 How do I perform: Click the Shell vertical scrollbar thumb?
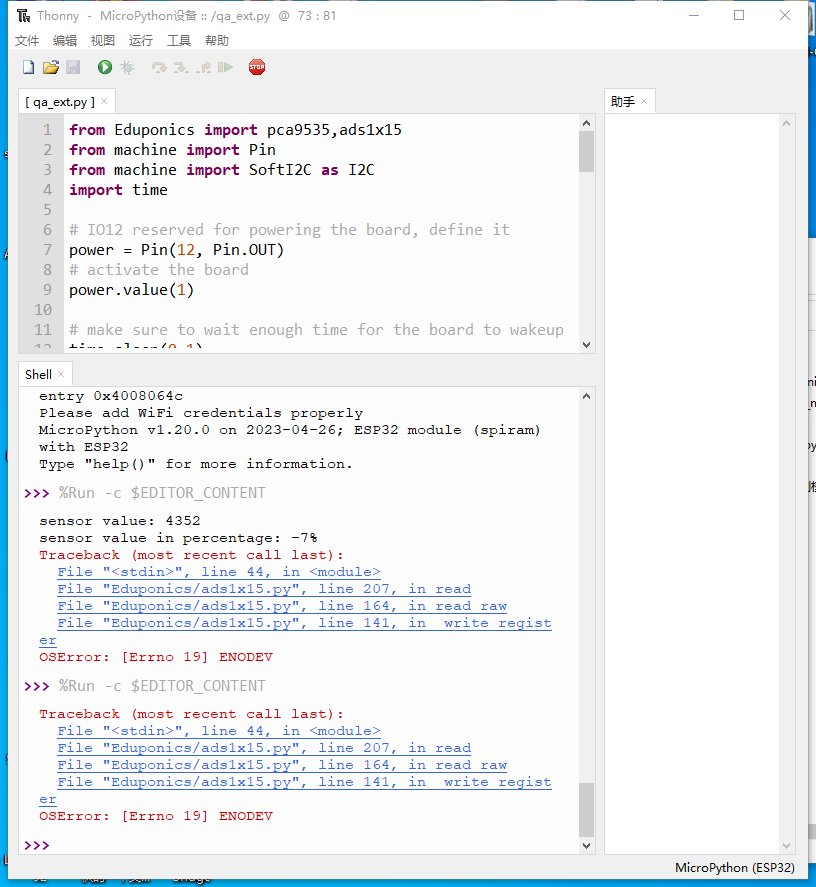pos(586,810)
